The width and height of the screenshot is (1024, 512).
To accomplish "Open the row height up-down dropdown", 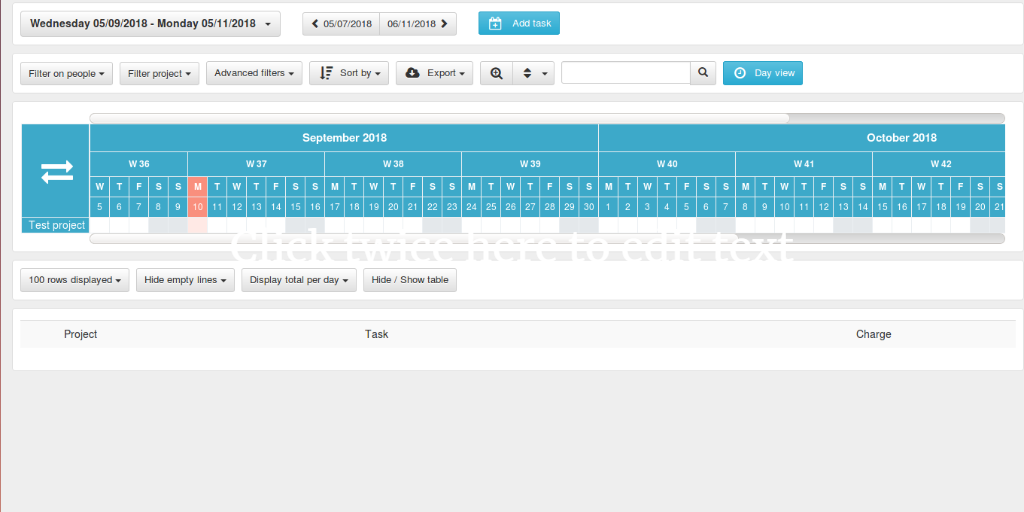I will (534, 73).
